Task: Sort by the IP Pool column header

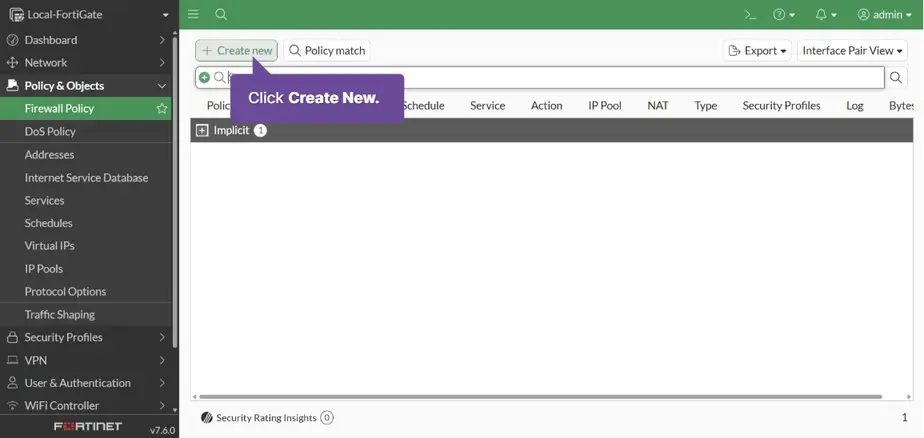Action: (605, 106)
